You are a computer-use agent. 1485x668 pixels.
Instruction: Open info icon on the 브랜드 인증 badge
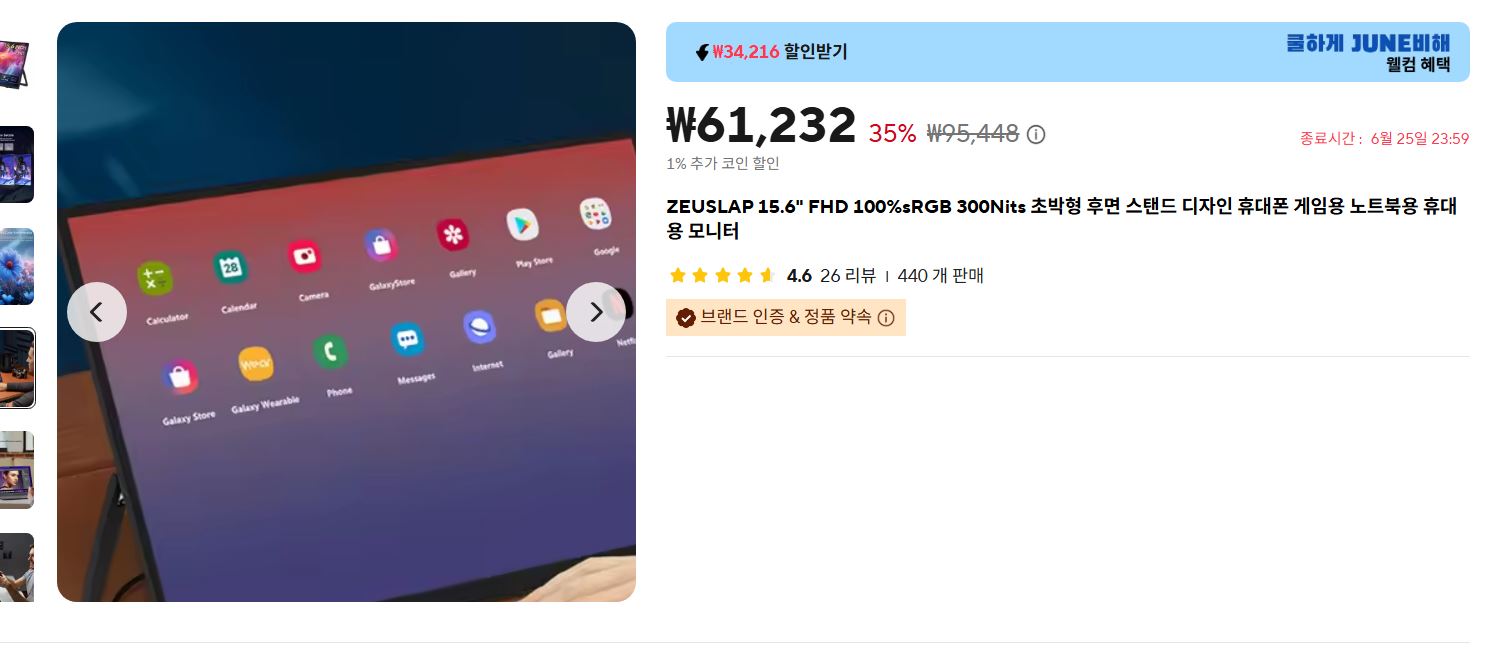pos(886,318)
